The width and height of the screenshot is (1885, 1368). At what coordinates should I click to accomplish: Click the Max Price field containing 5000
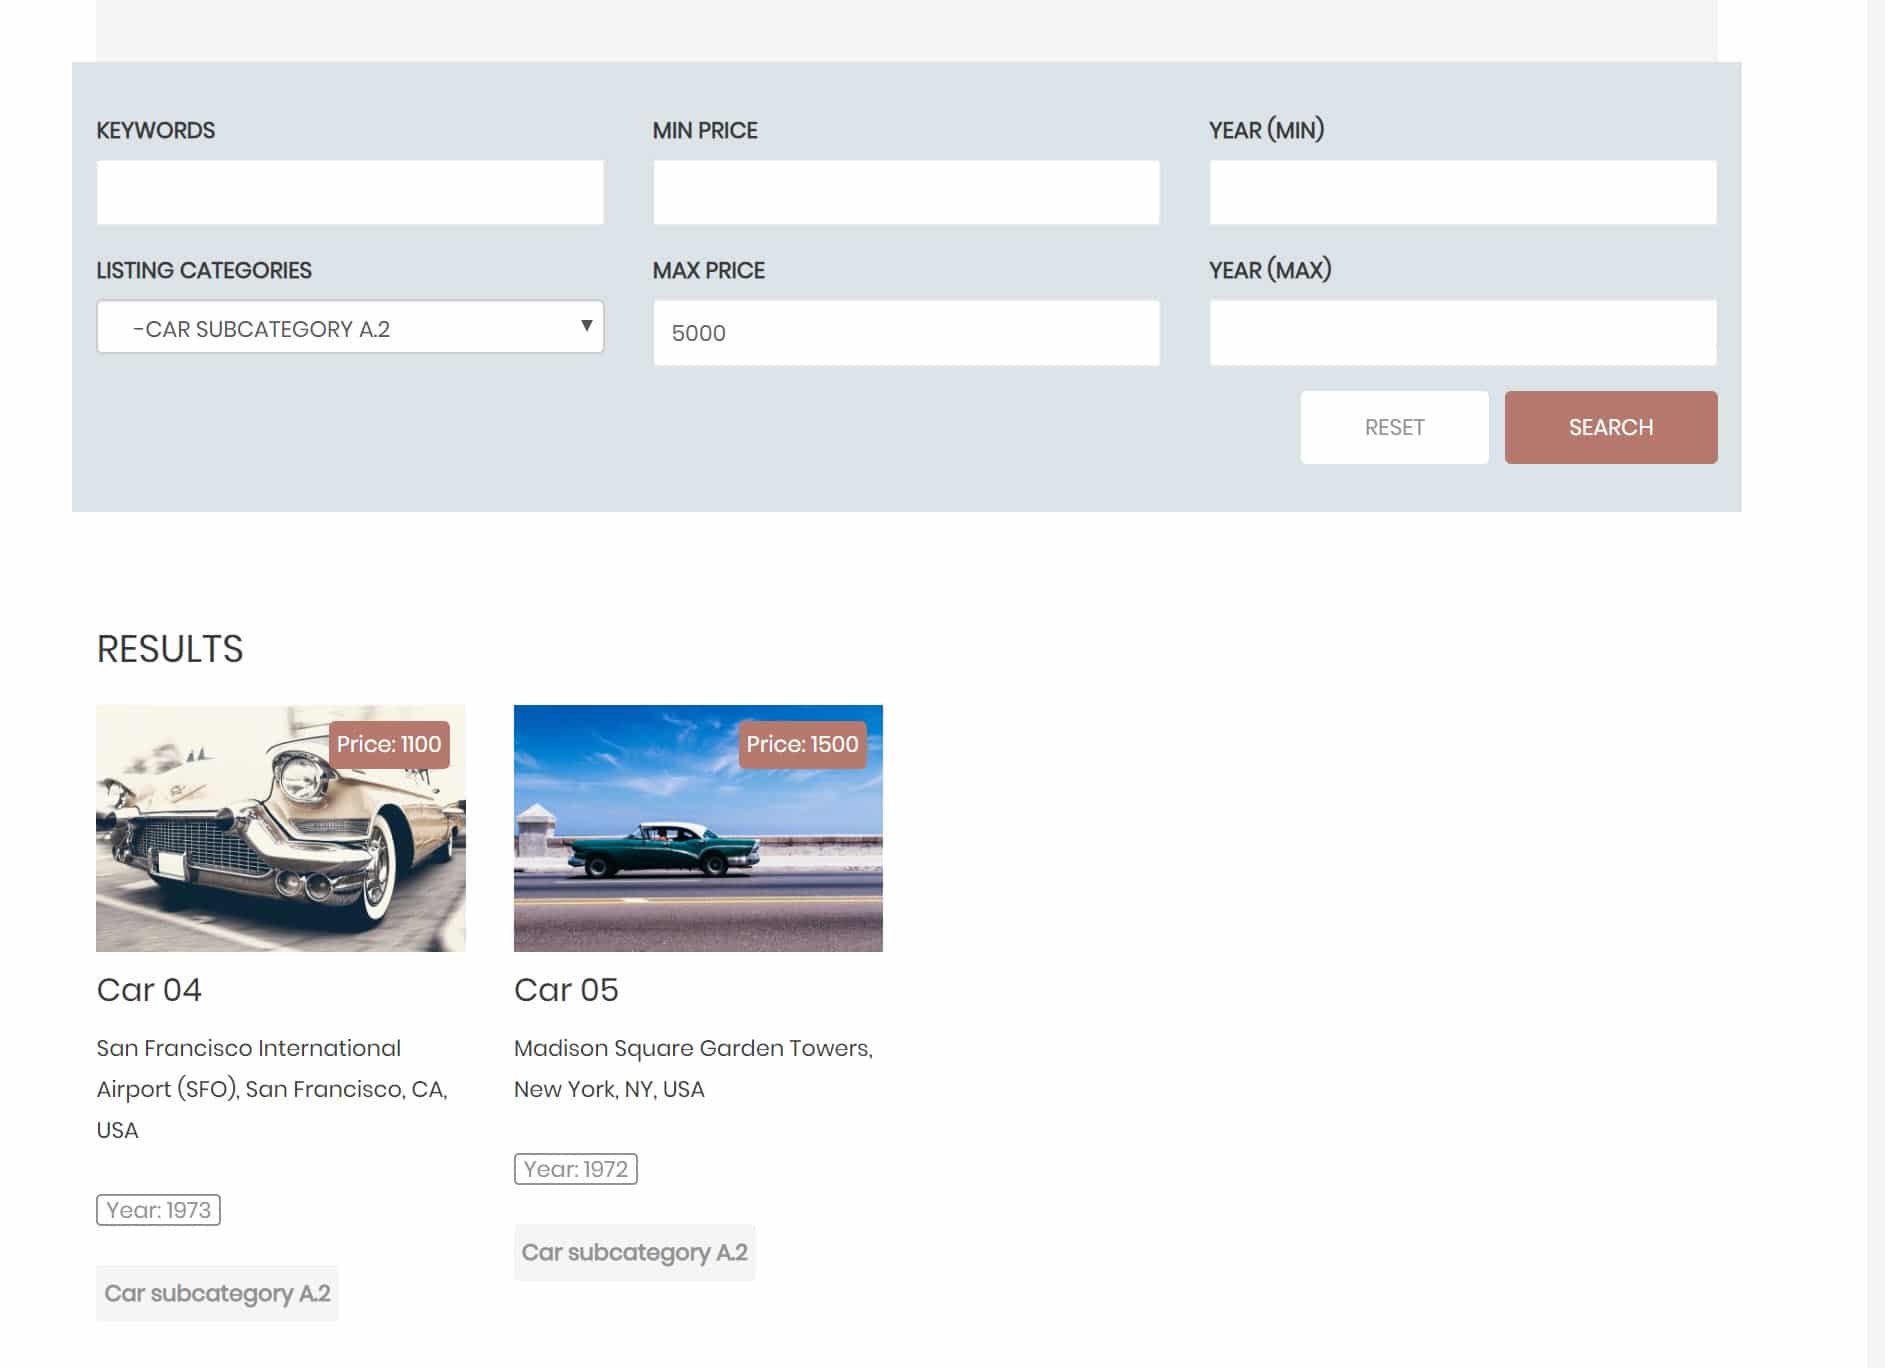click(x=906, y=331)
